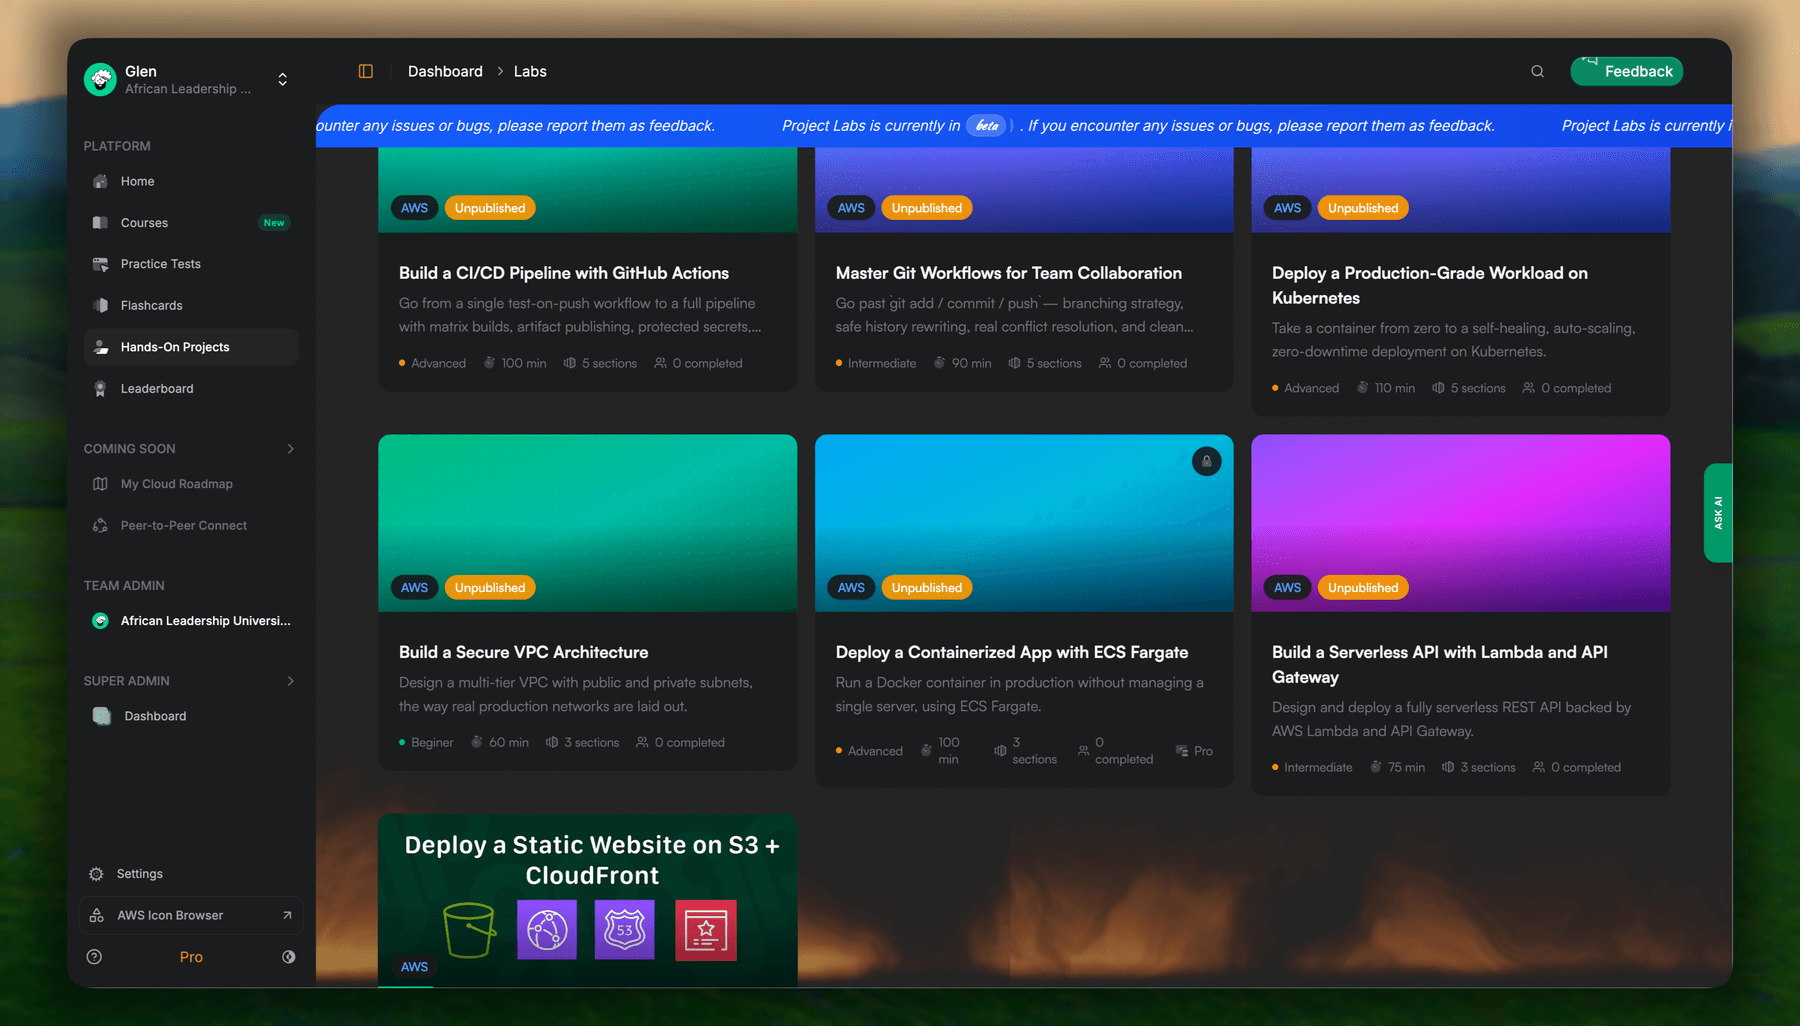Viewport: 1800px width, 1026px height.
Task: Click the My Cloud Roadmap map icon
Action: click(x=100, y=484)
